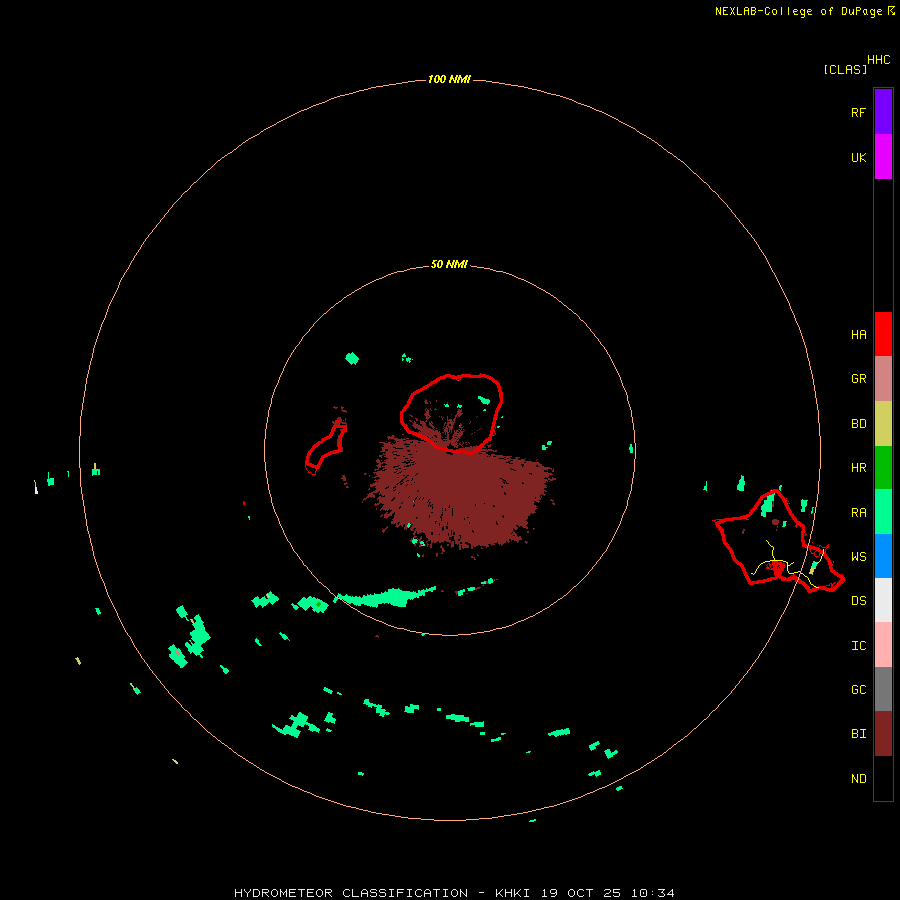Viewport: 900px width, 900px height.
Task: Click the '50 NMI' range ring label
Action: click(x=449, y=264)
